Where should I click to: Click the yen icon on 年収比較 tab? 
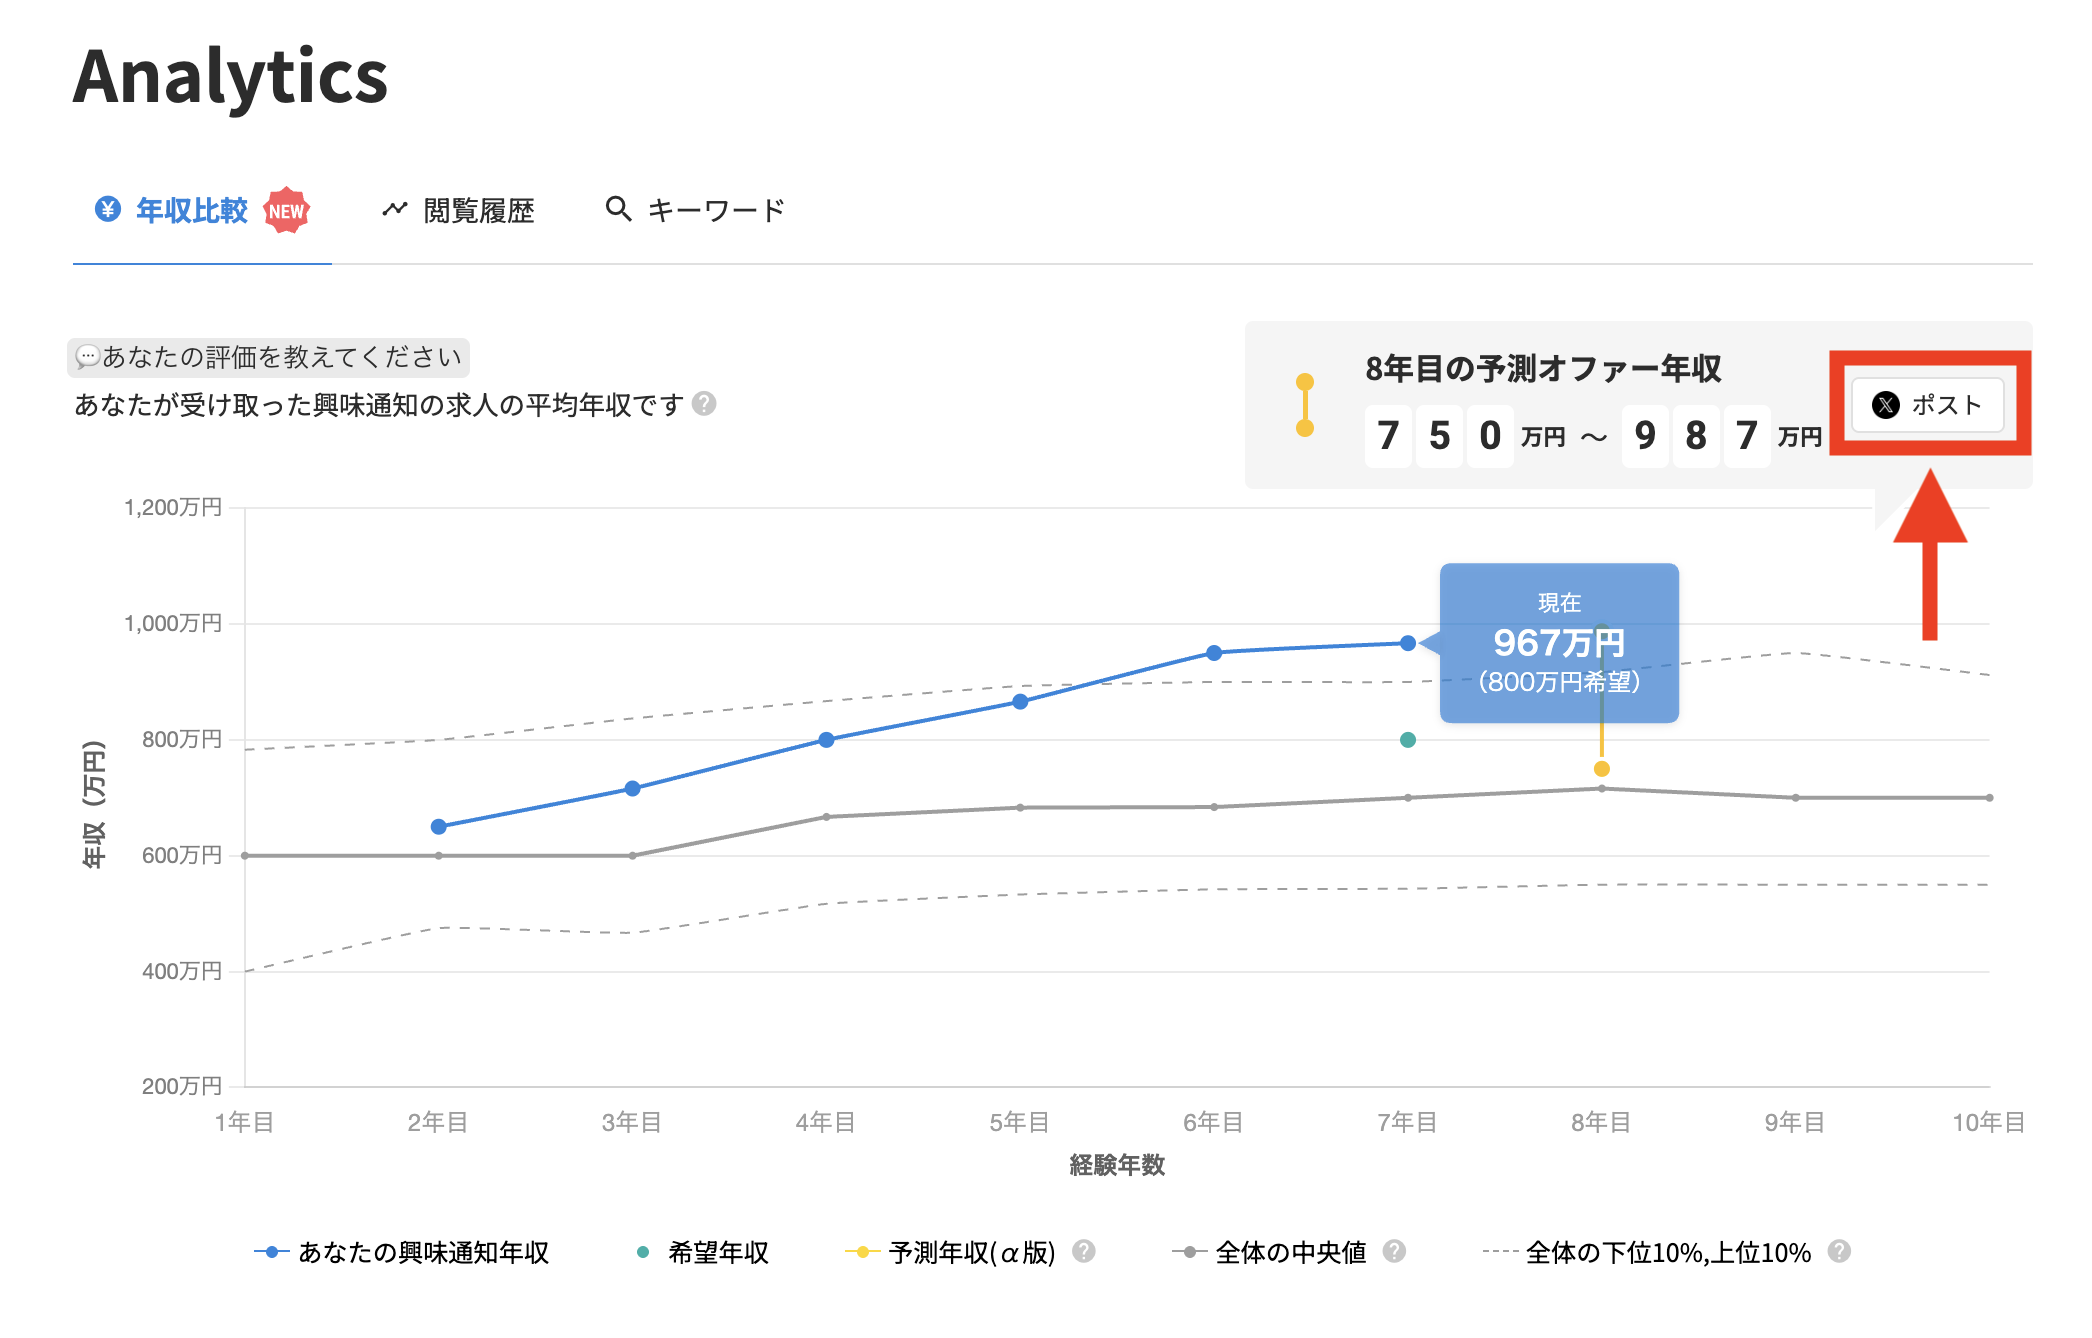108,209
